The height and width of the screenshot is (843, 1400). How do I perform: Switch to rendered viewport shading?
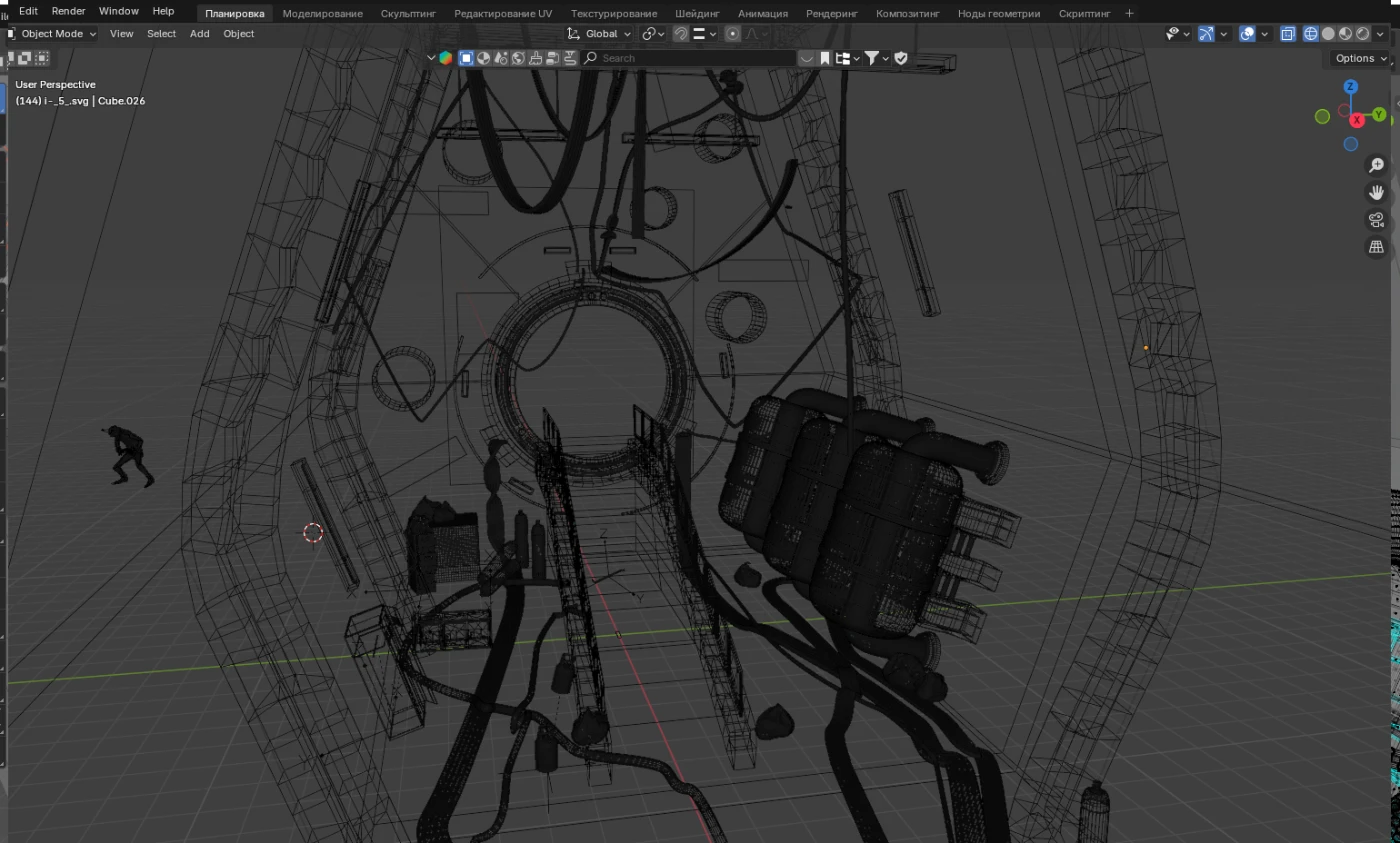[x=1362, y=33]
